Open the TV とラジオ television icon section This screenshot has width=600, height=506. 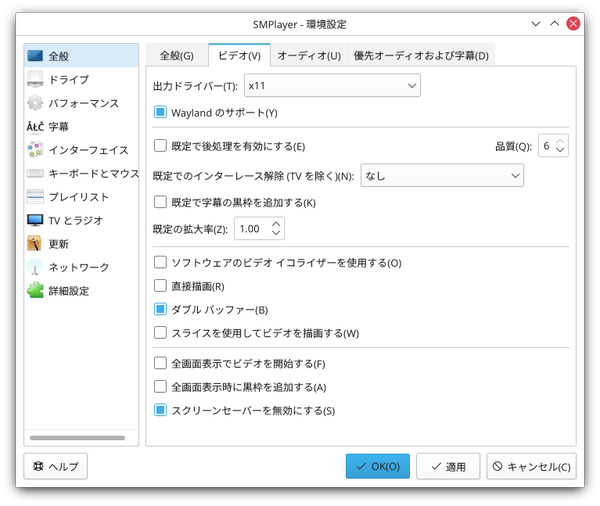point(35,220)
